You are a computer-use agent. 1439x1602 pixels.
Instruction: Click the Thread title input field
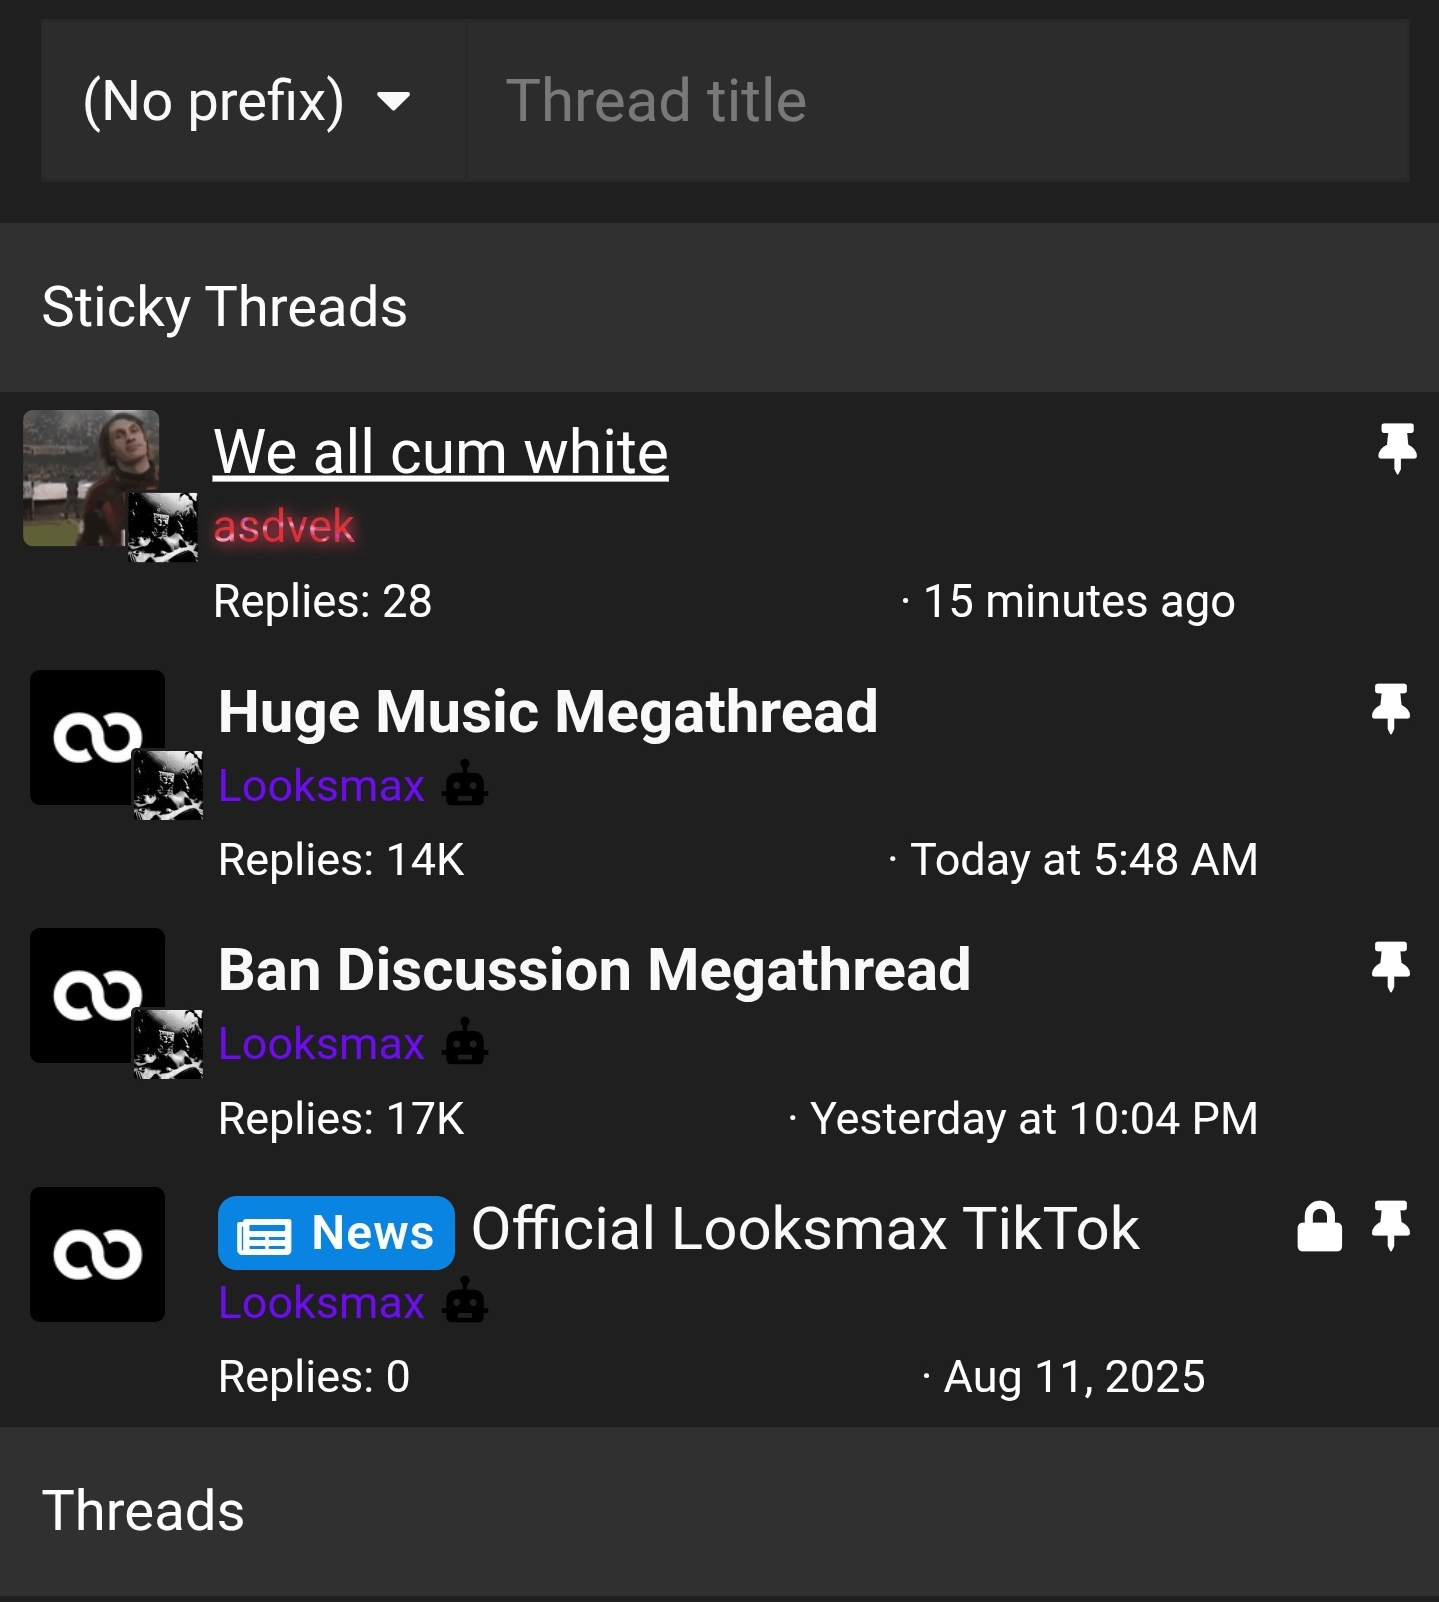point(936,101)
